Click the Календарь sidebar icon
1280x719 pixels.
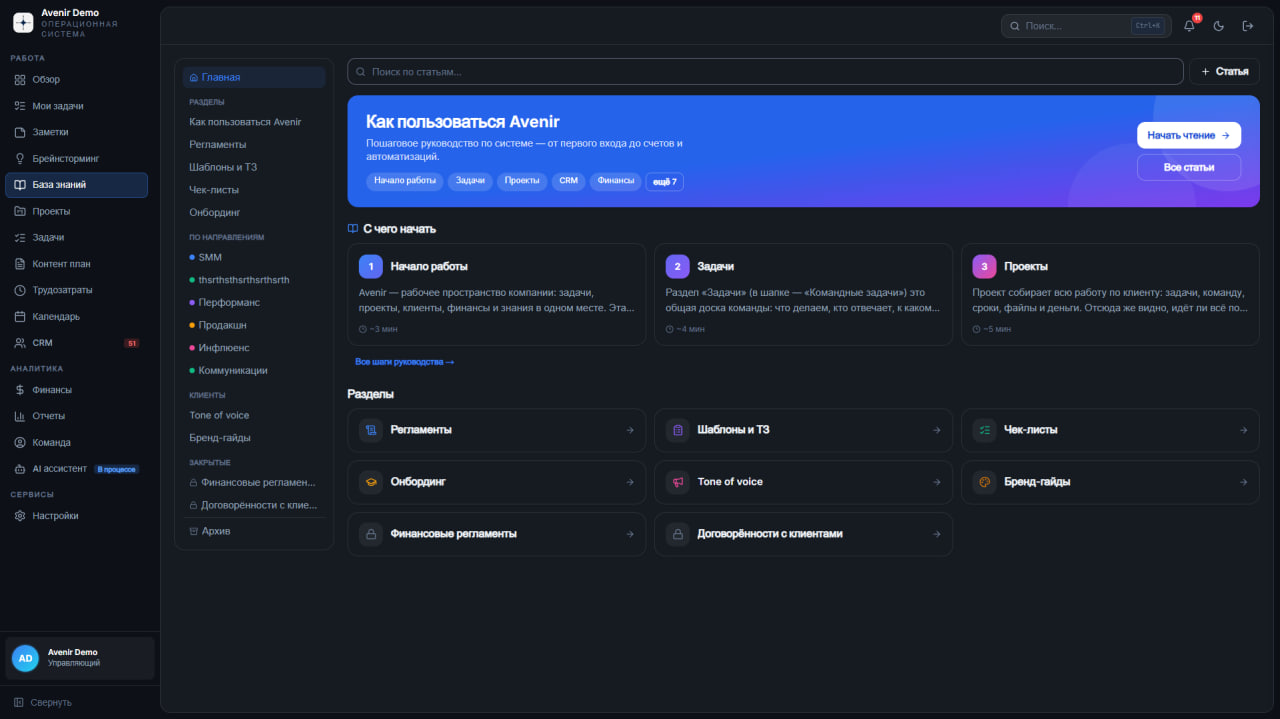coord(20,317)
